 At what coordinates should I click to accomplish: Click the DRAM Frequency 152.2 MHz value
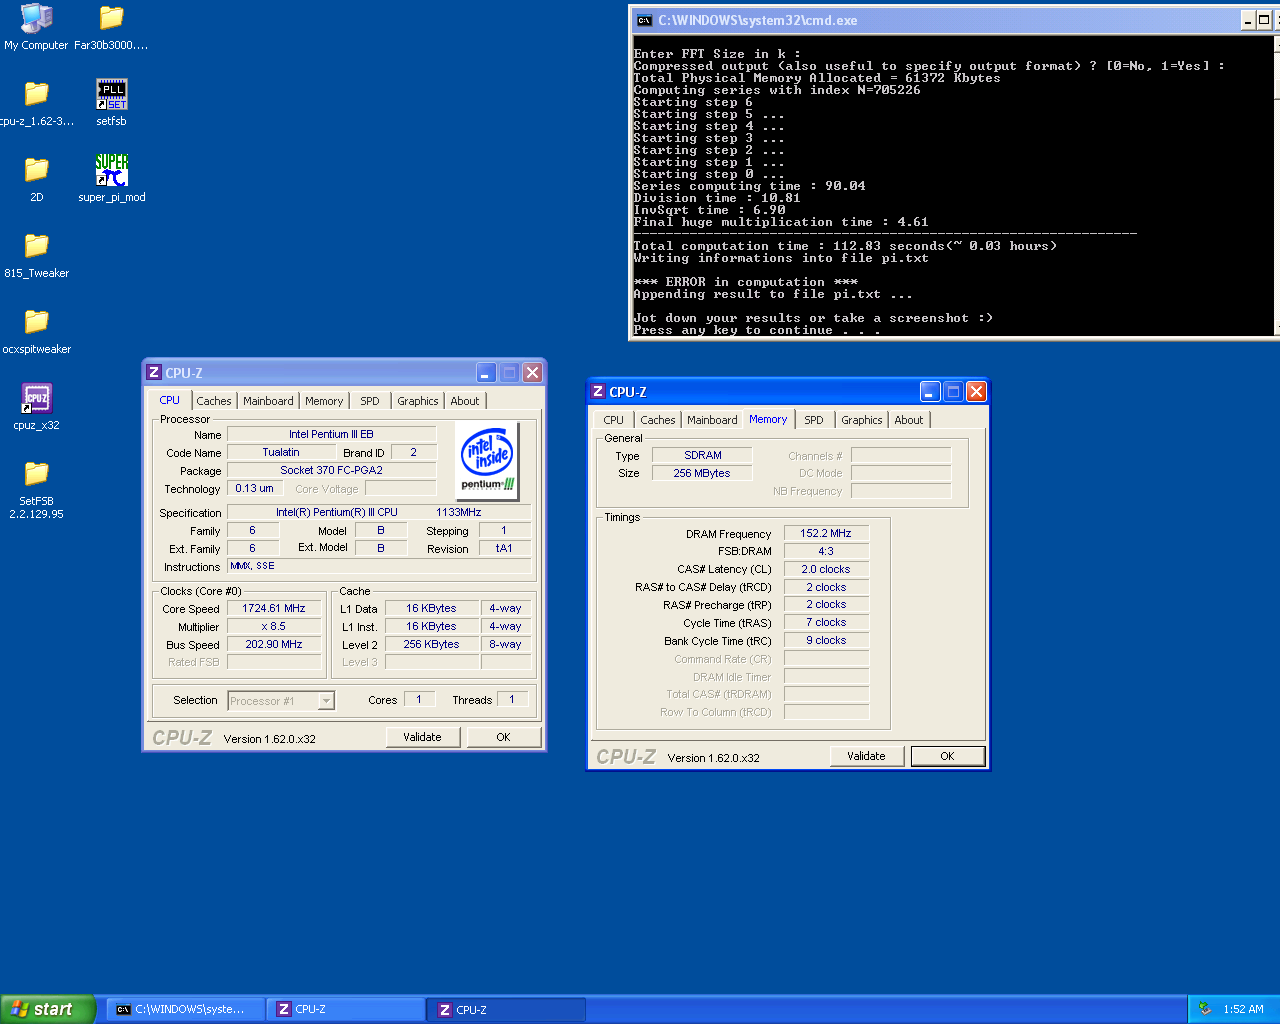tap(826, 533)
